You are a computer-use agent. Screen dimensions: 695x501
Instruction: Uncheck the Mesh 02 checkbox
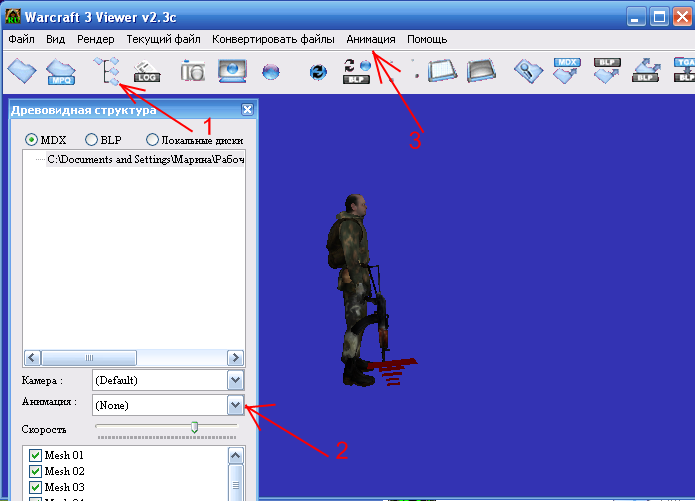tap(35, 471)
